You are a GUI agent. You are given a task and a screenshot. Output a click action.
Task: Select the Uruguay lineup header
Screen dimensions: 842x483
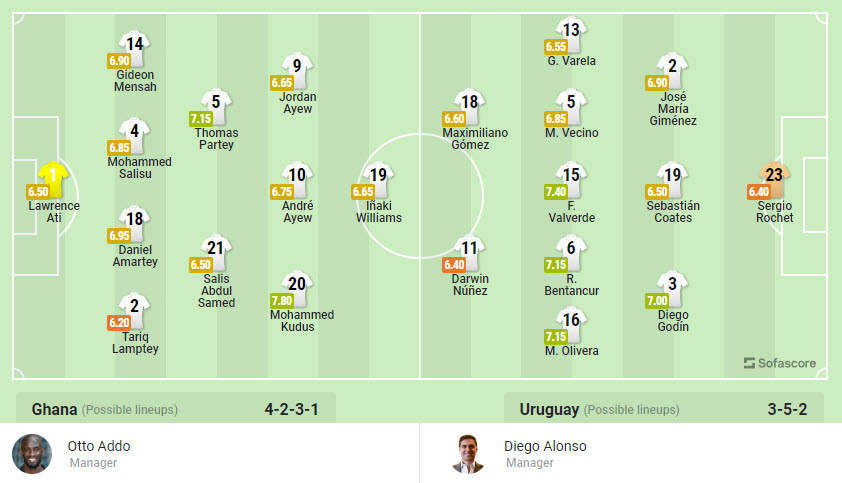coord(549,410)
